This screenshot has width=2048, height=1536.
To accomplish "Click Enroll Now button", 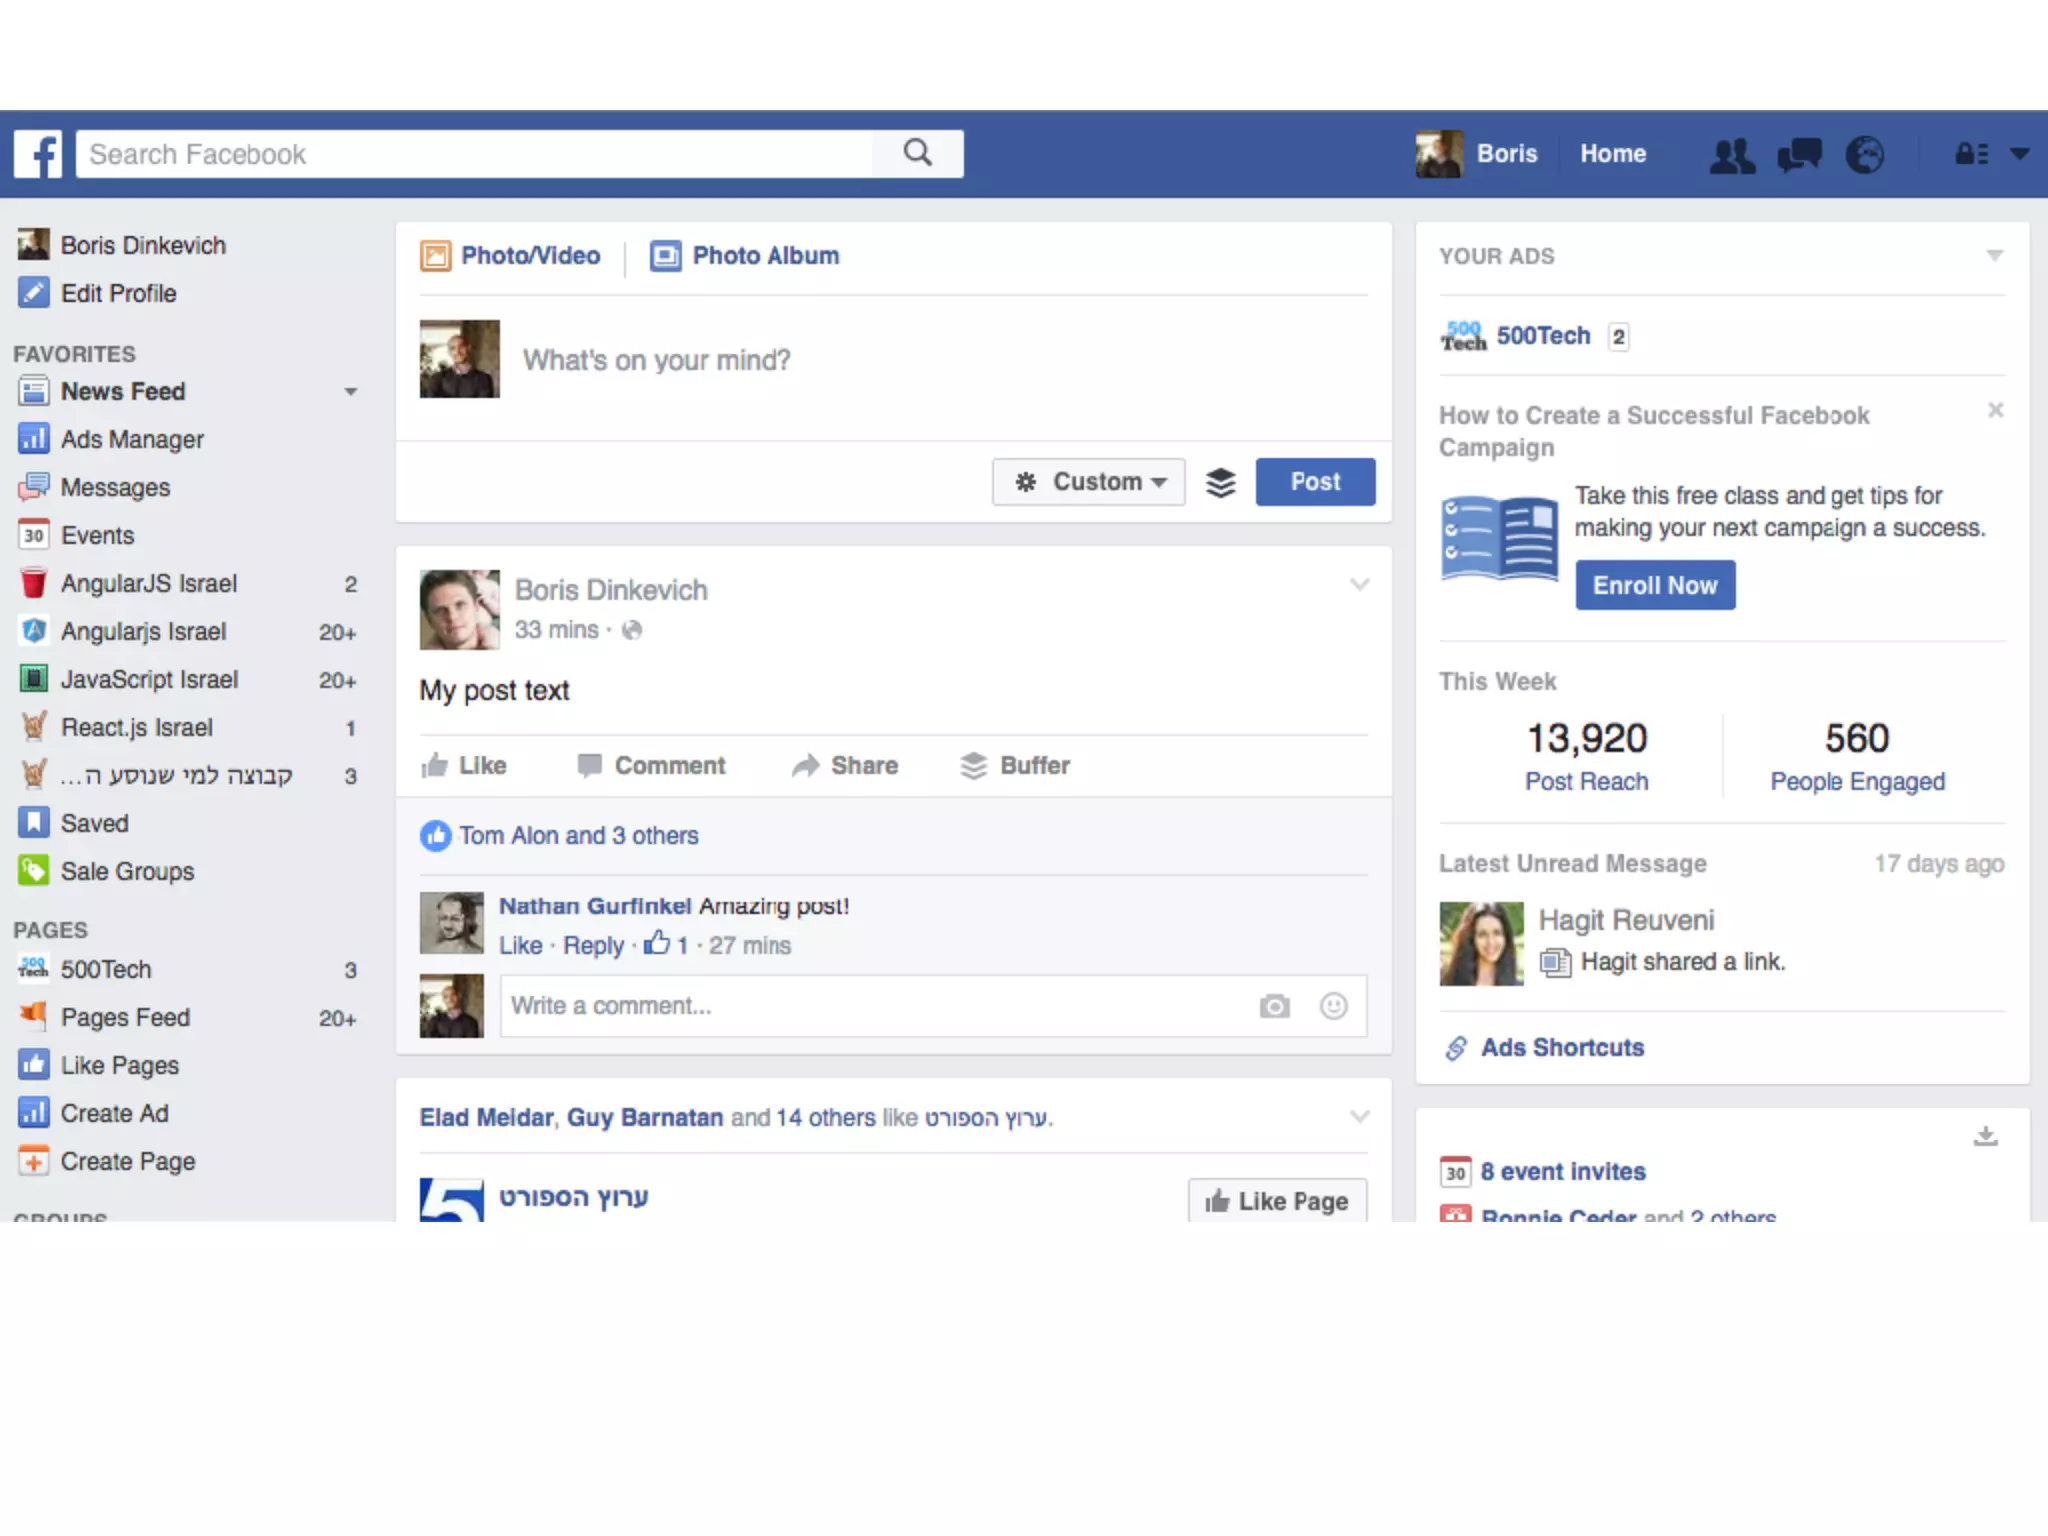I will click(x=1655, y=585).
